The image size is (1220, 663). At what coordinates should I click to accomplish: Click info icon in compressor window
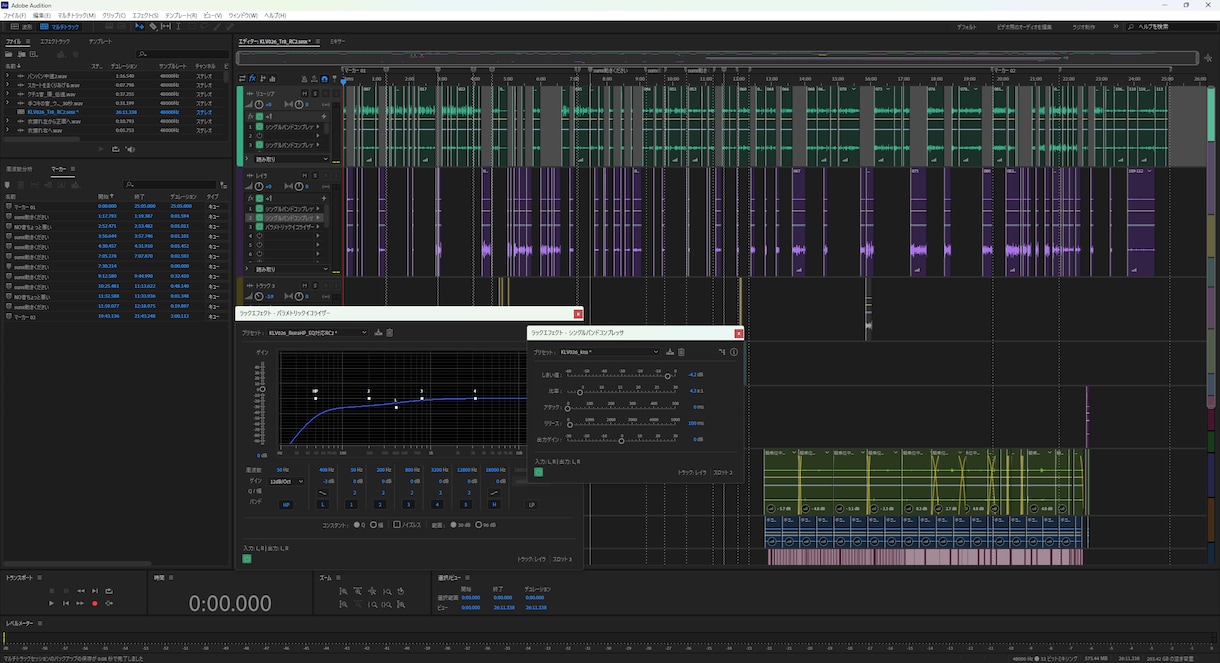(734, 352)
